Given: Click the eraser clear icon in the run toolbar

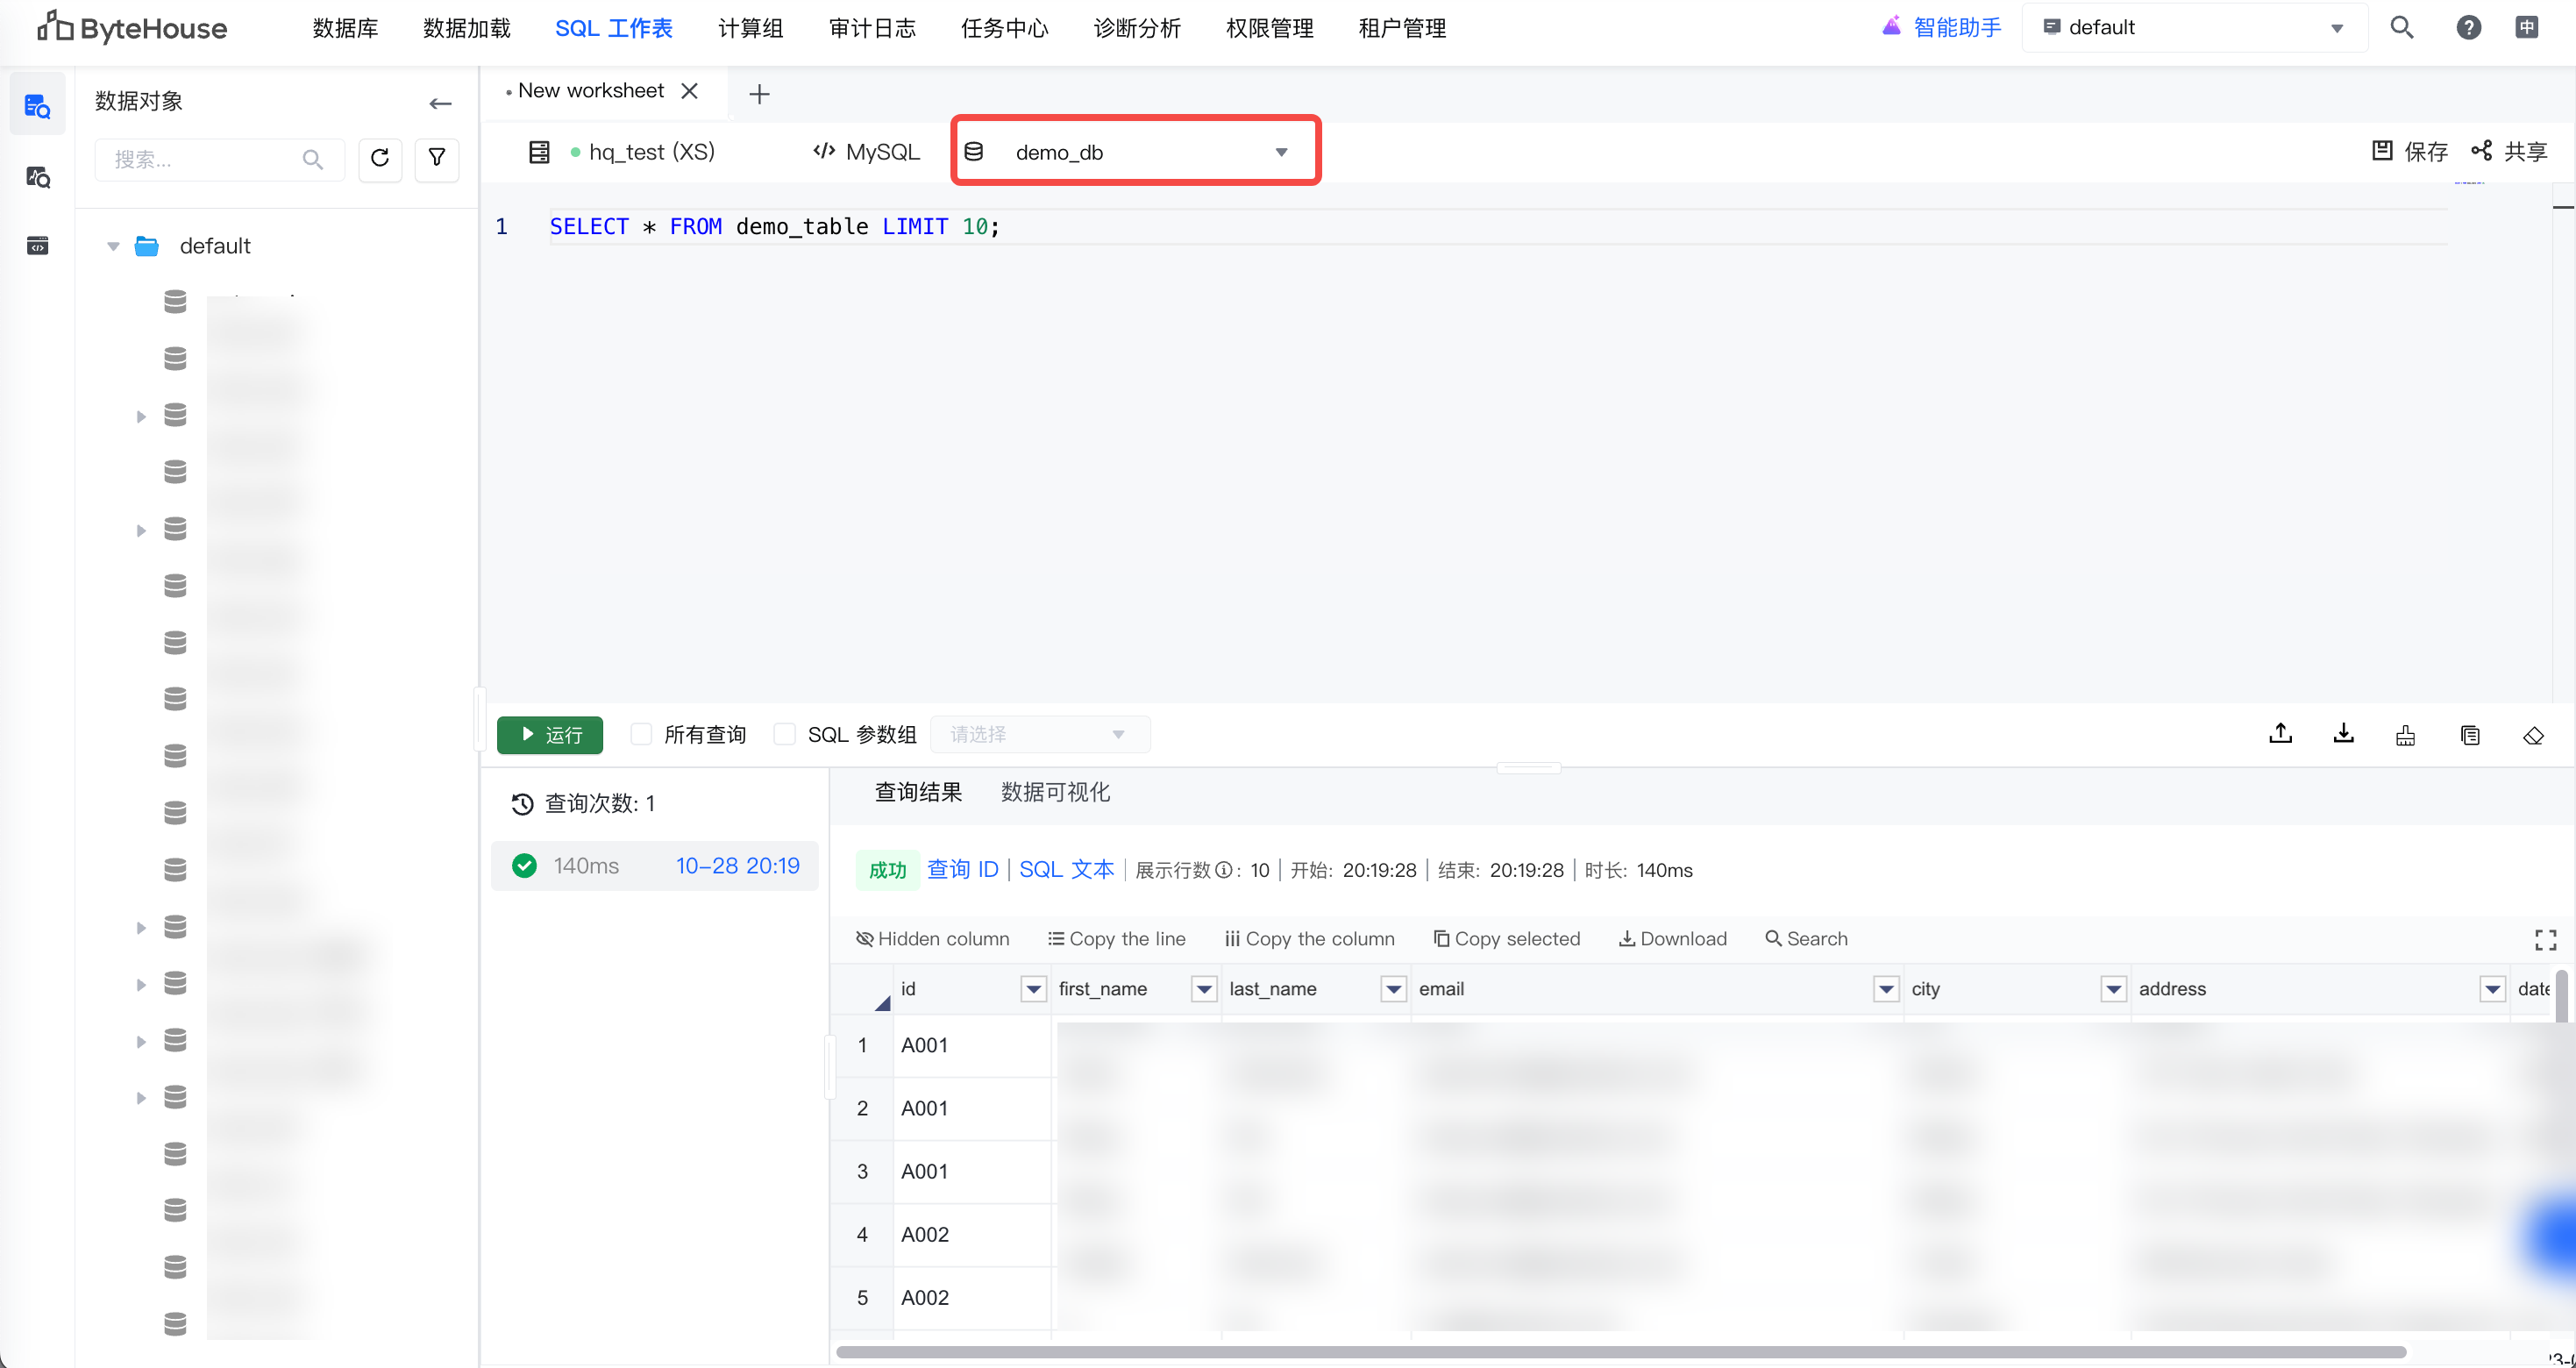Looking at the screenshot, I should (2533, 736).
